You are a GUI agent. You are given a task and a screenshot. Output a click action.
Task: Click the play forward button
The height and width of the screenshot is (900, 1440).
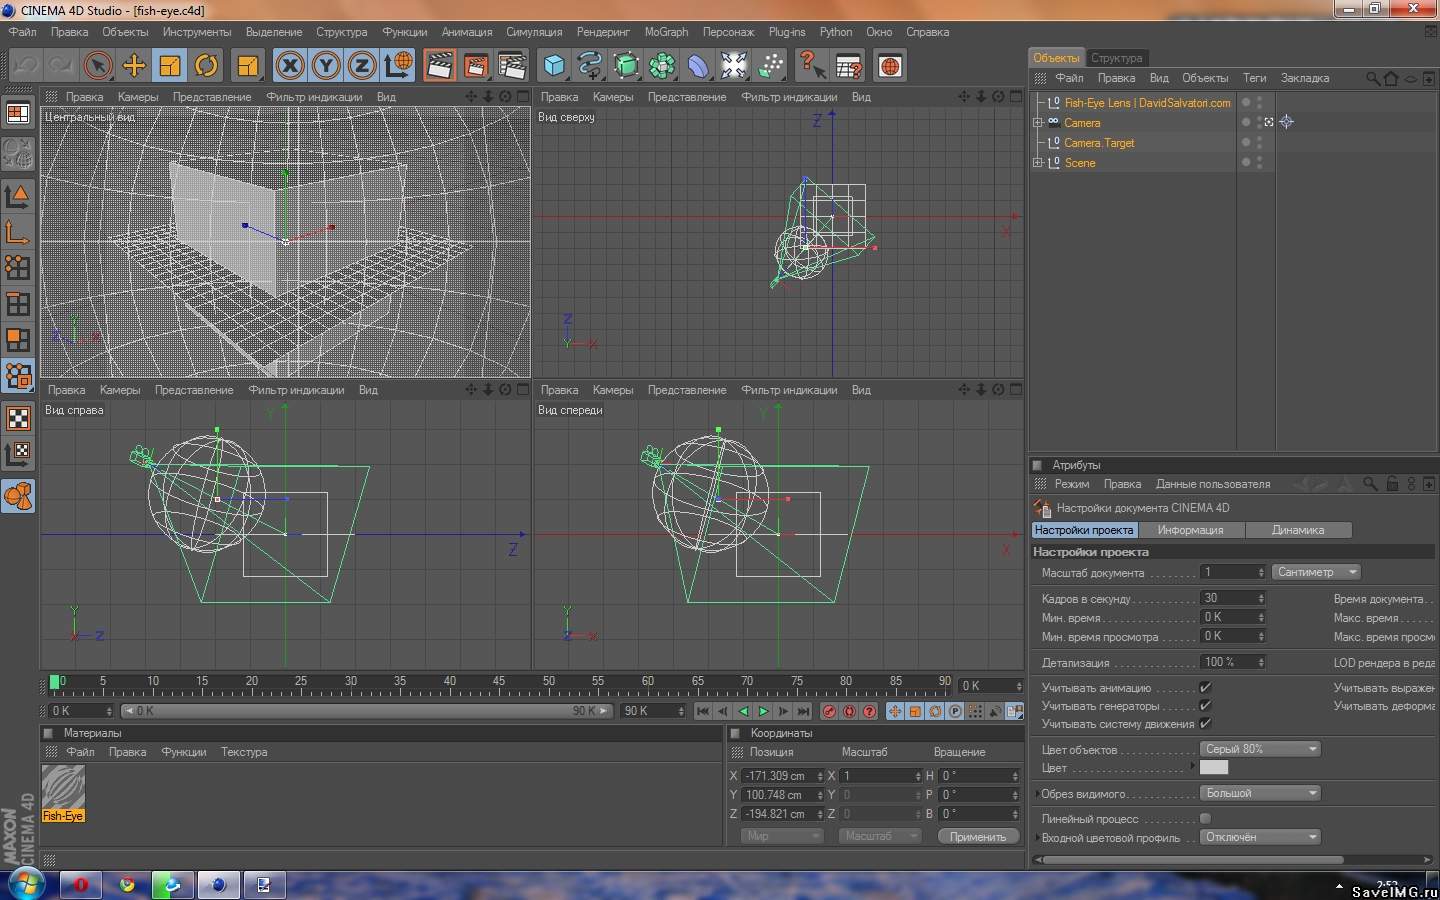763,711
